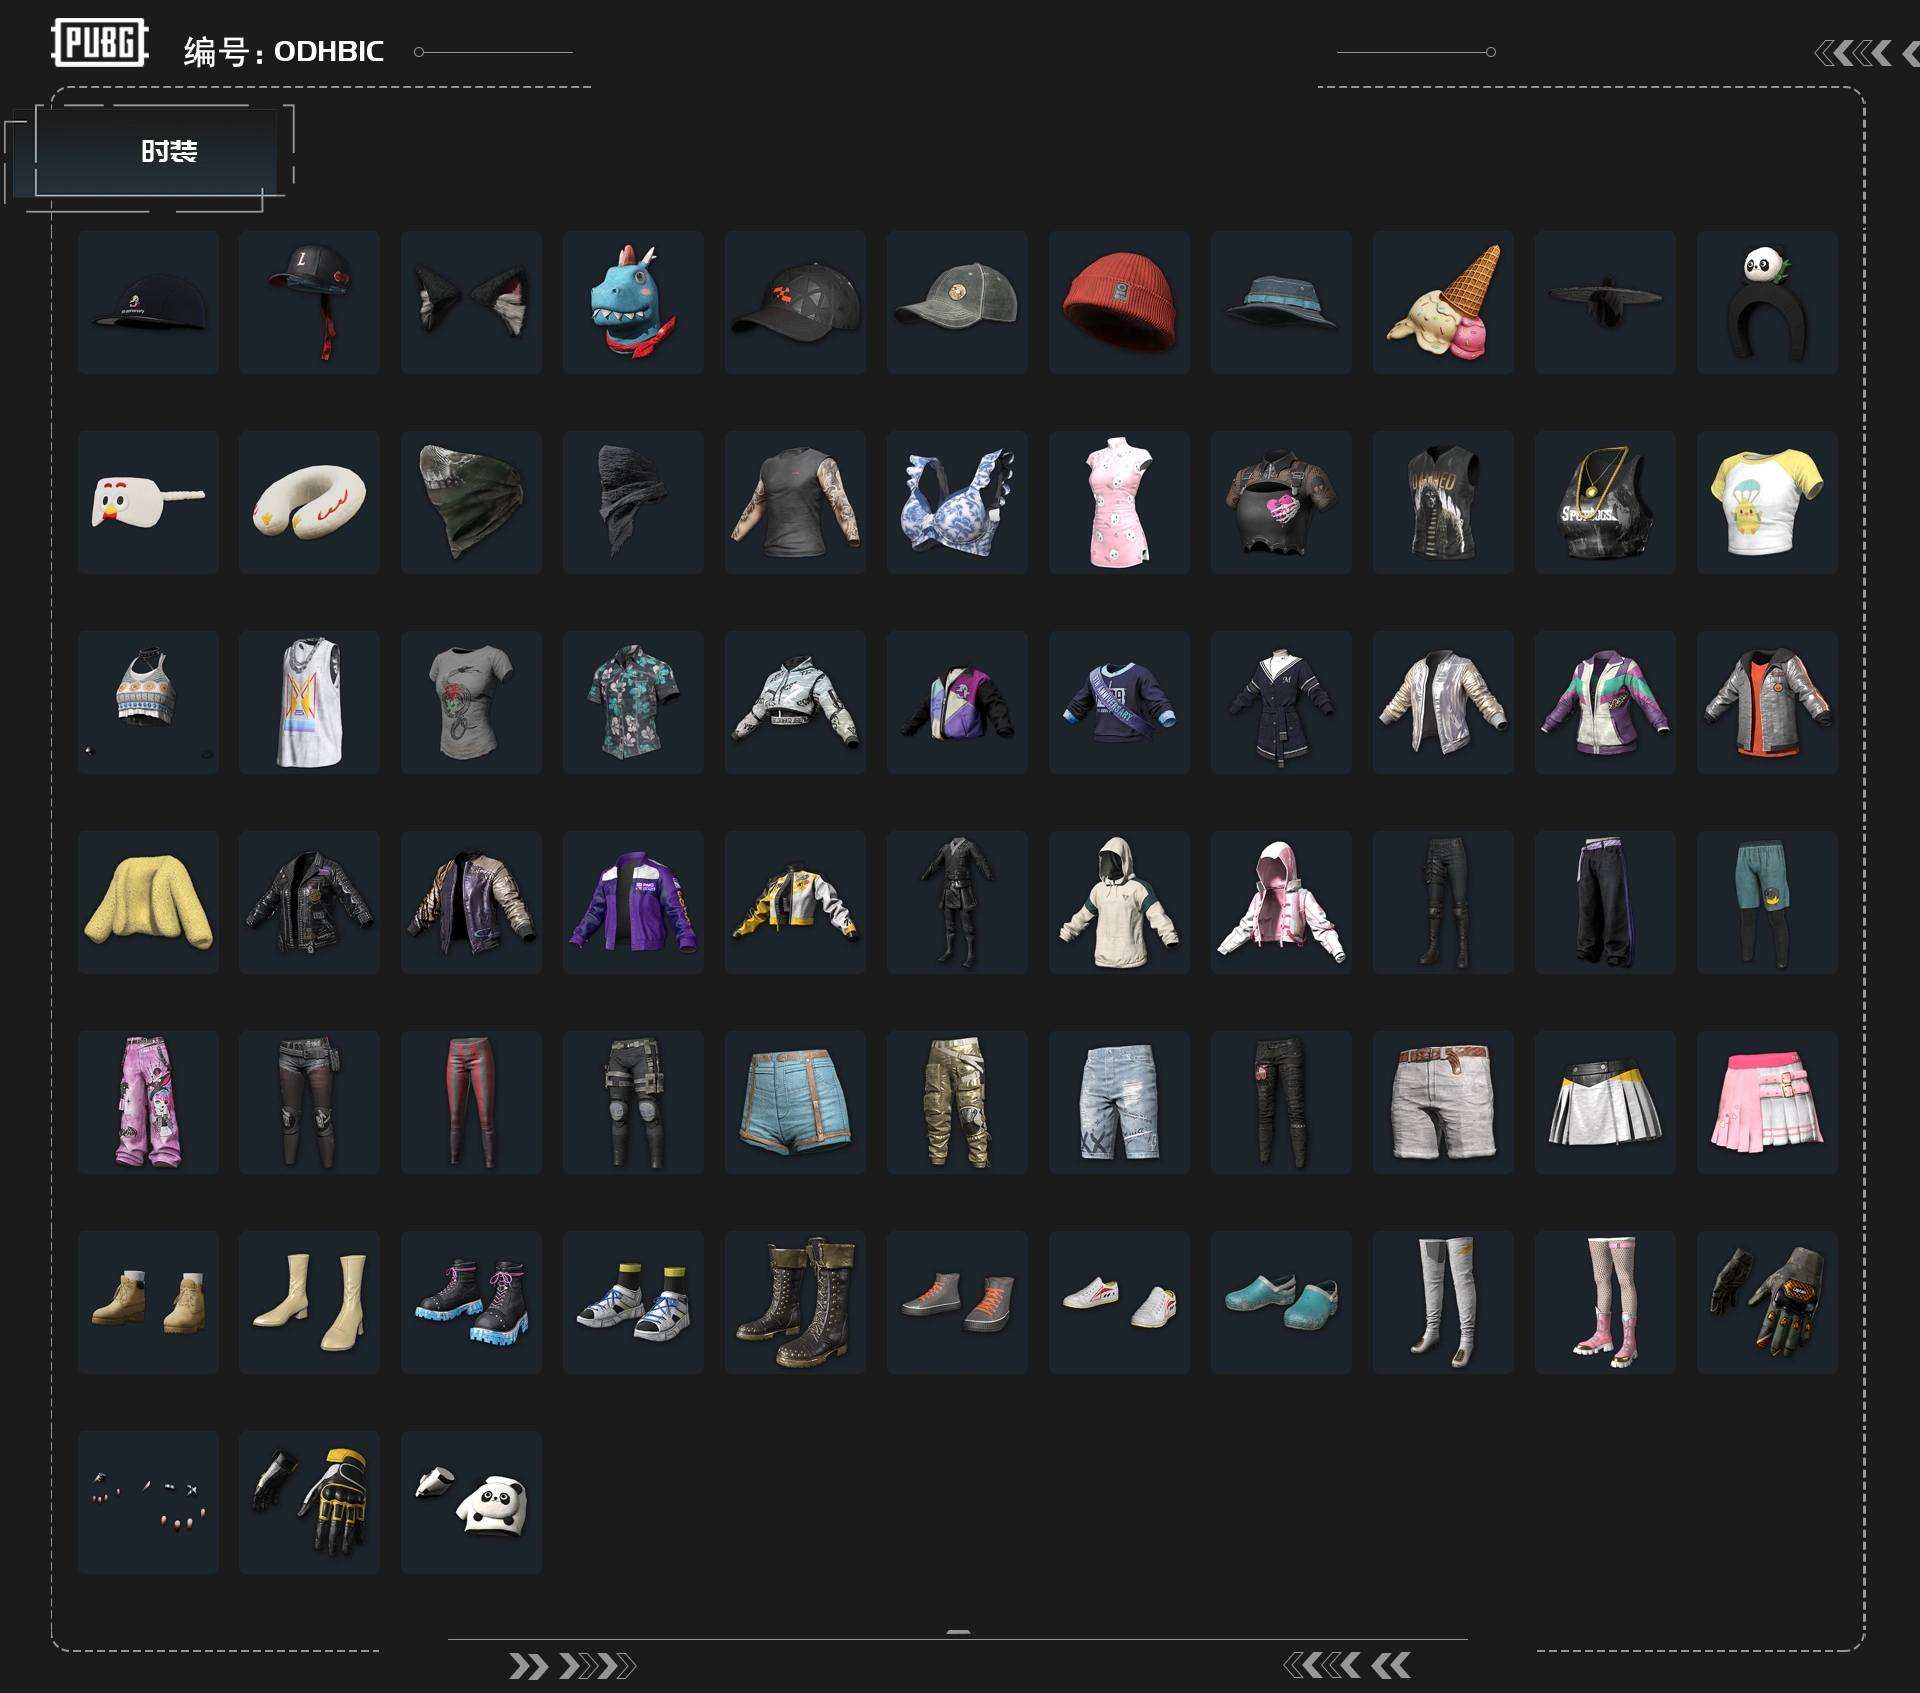The height and width of the screenshot is (1693, 1920).
Task: Select the pink fishnet stockings with boots
Action: (1605, 1302)
